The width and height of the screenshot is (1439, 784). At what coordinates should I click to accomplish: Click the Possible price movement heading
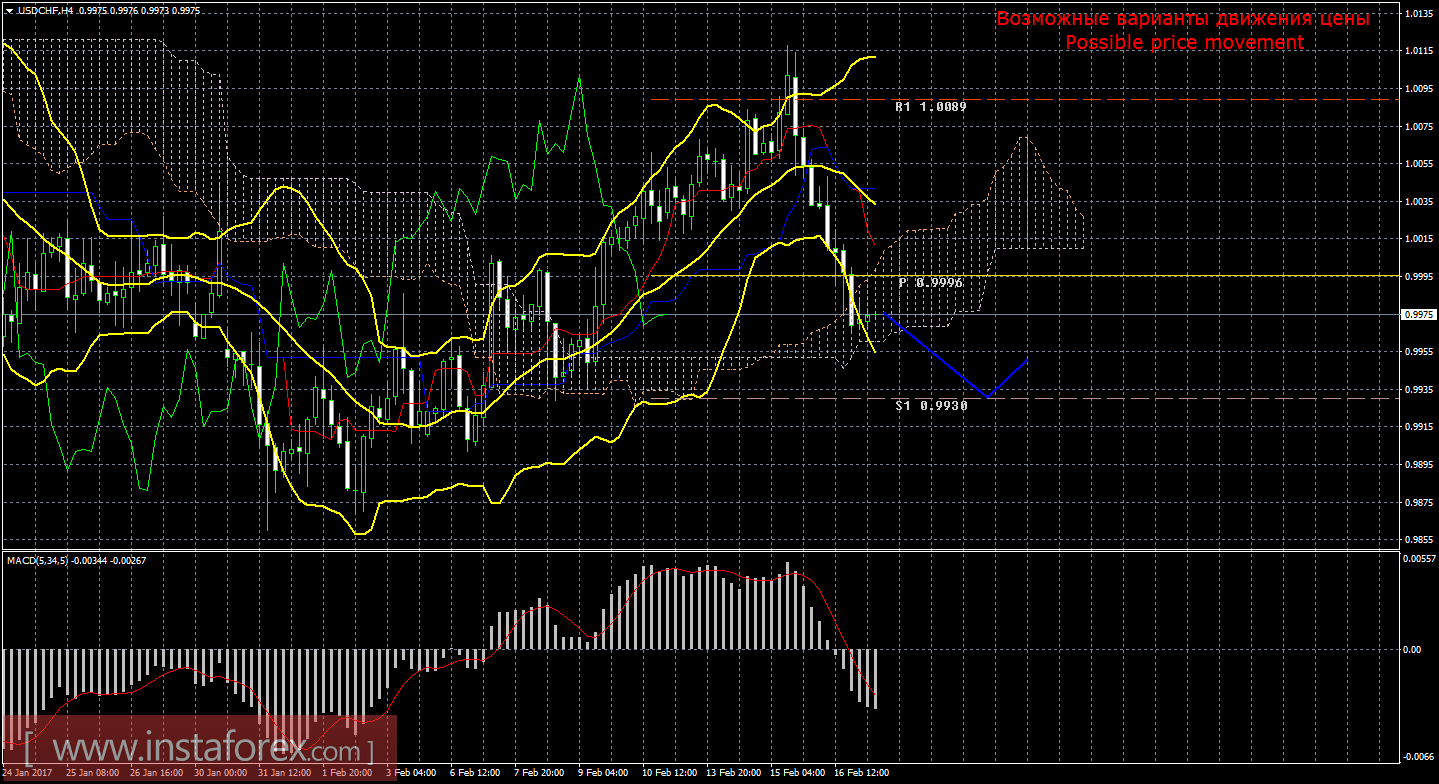pyautogui.click(x=1184, y=43)
